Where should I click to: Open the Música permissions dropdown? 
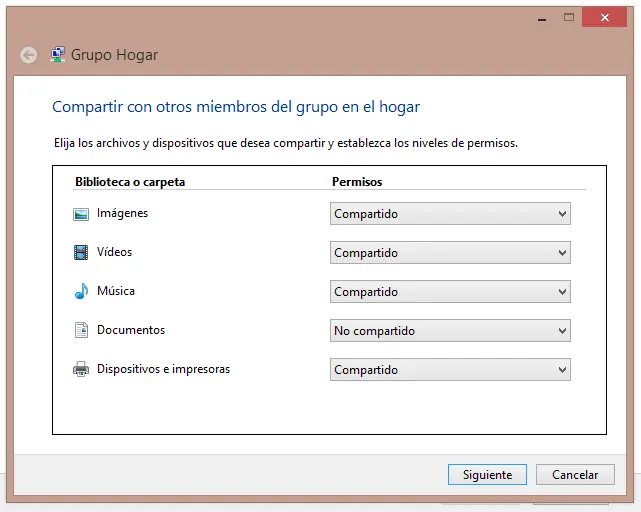click(450, 292)
